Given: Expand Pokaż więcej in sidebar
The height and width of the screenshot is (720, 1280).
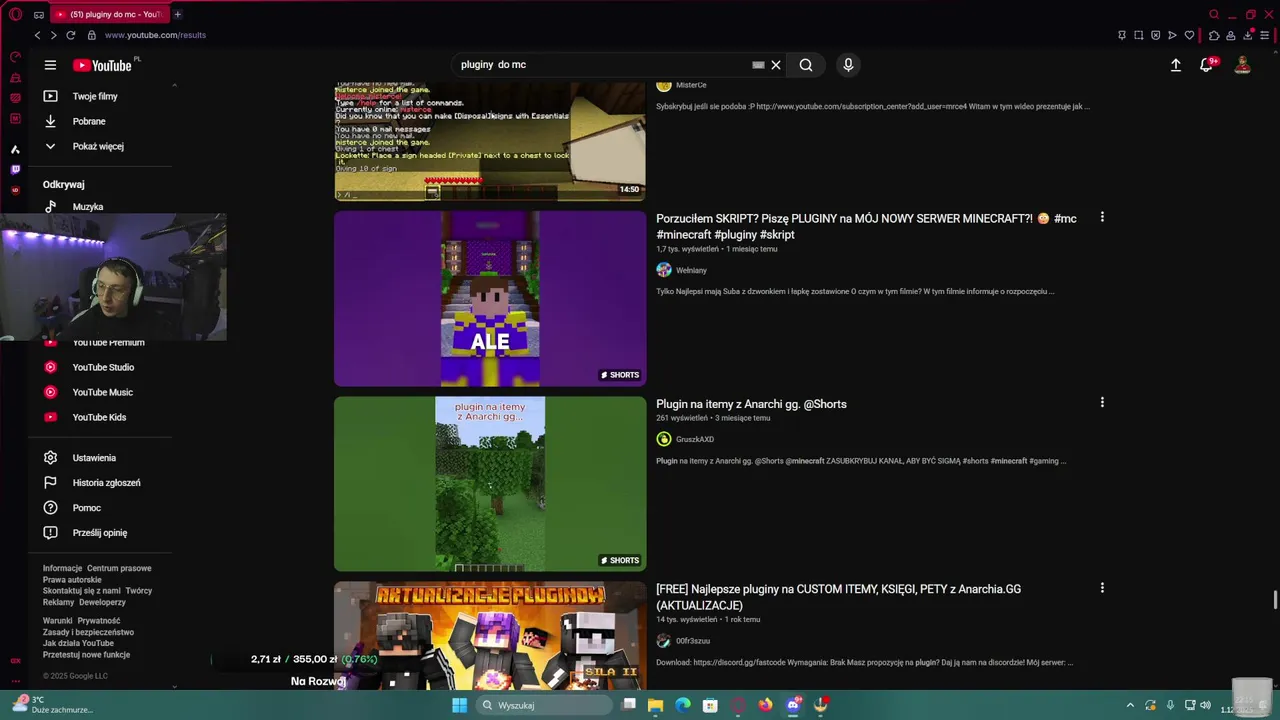Looking at the screenshot, I should click(x=98, y=146).
